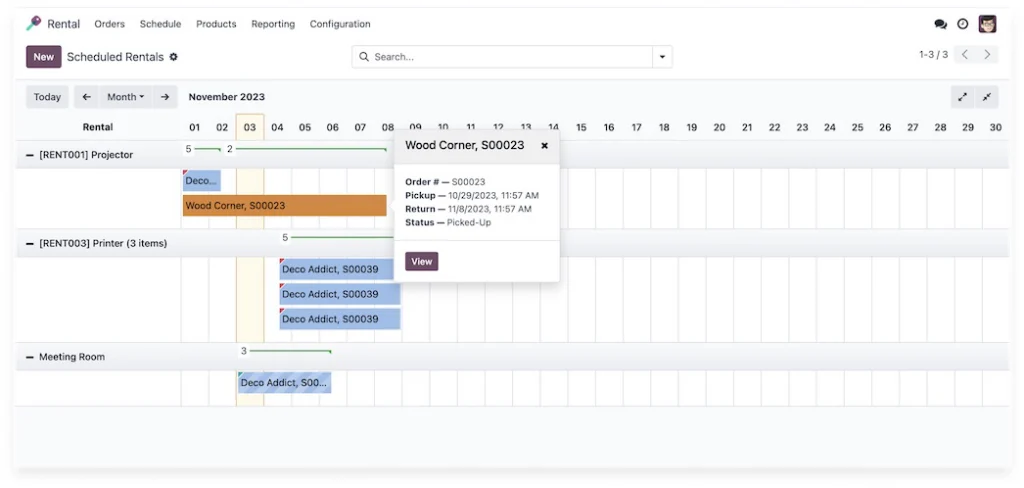Click the New button
1024x488 pixels.
click(x=44, y=57)
